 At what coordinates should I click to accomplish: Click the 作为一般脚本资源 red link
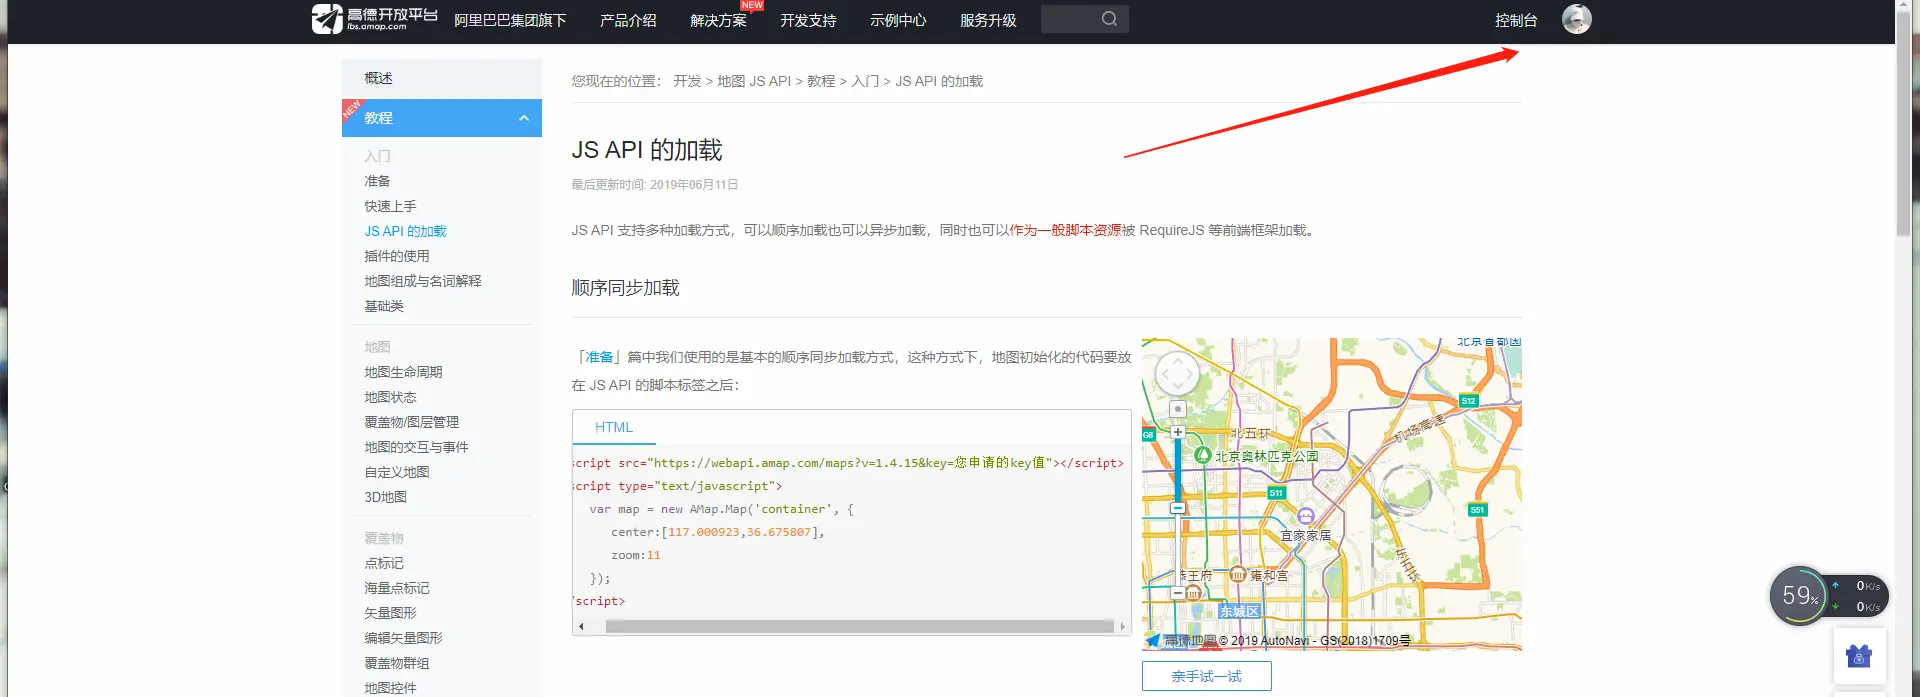1065,230
